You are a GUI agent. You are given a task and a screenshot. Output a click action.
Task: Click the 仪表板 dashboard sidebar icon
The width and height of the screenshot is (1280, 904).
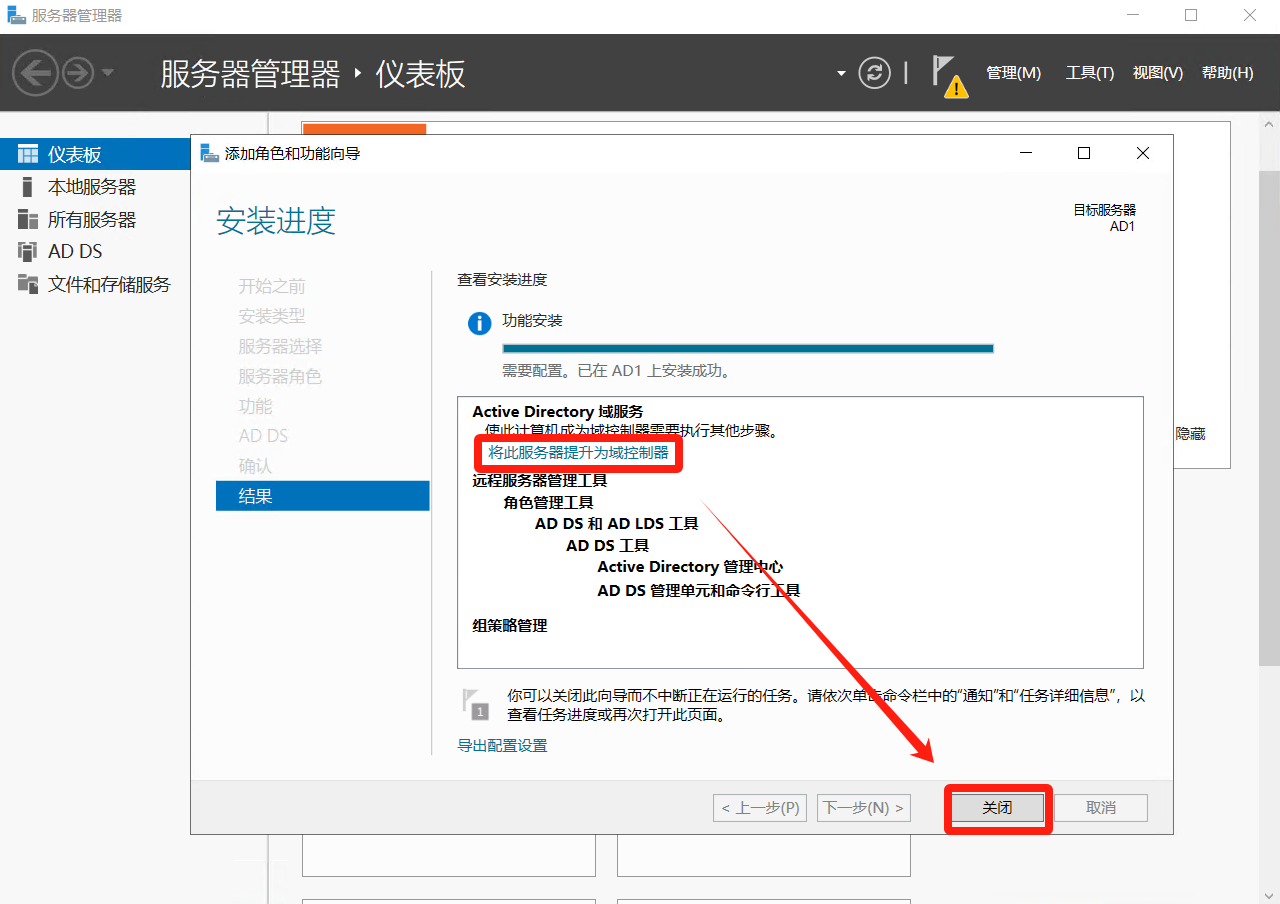(x=28, y=154)
